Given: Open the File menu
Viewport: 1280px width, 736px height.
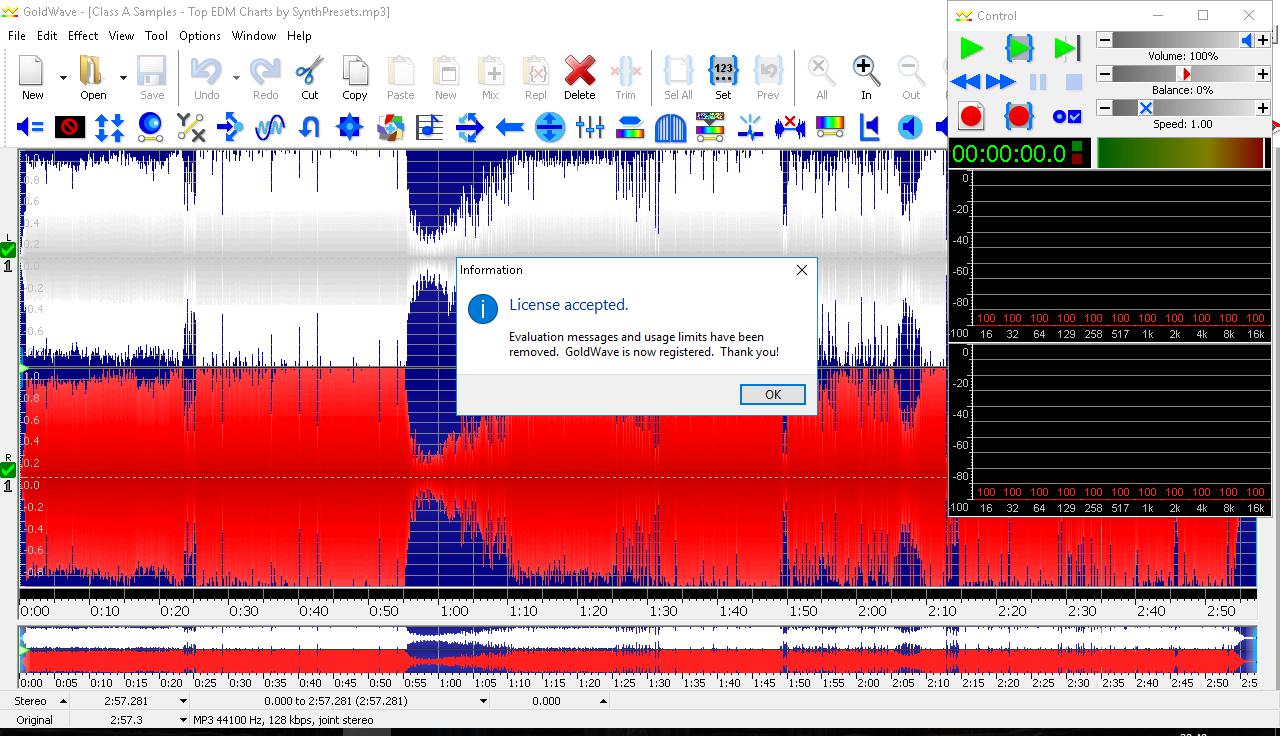Looking at the screenshot, I should (x=17, y=35).
